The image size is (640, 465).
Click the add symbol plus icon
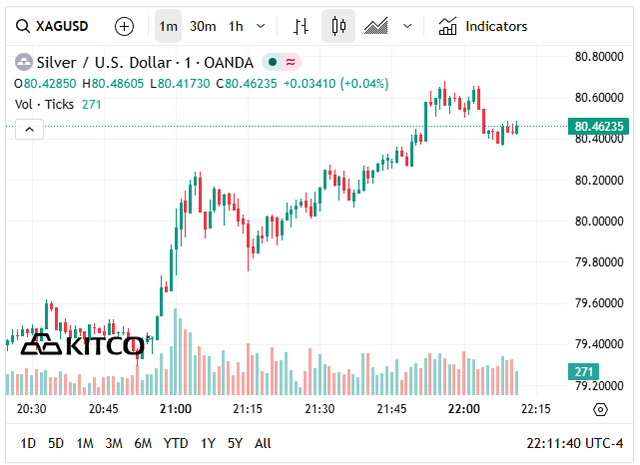point(124,26)
